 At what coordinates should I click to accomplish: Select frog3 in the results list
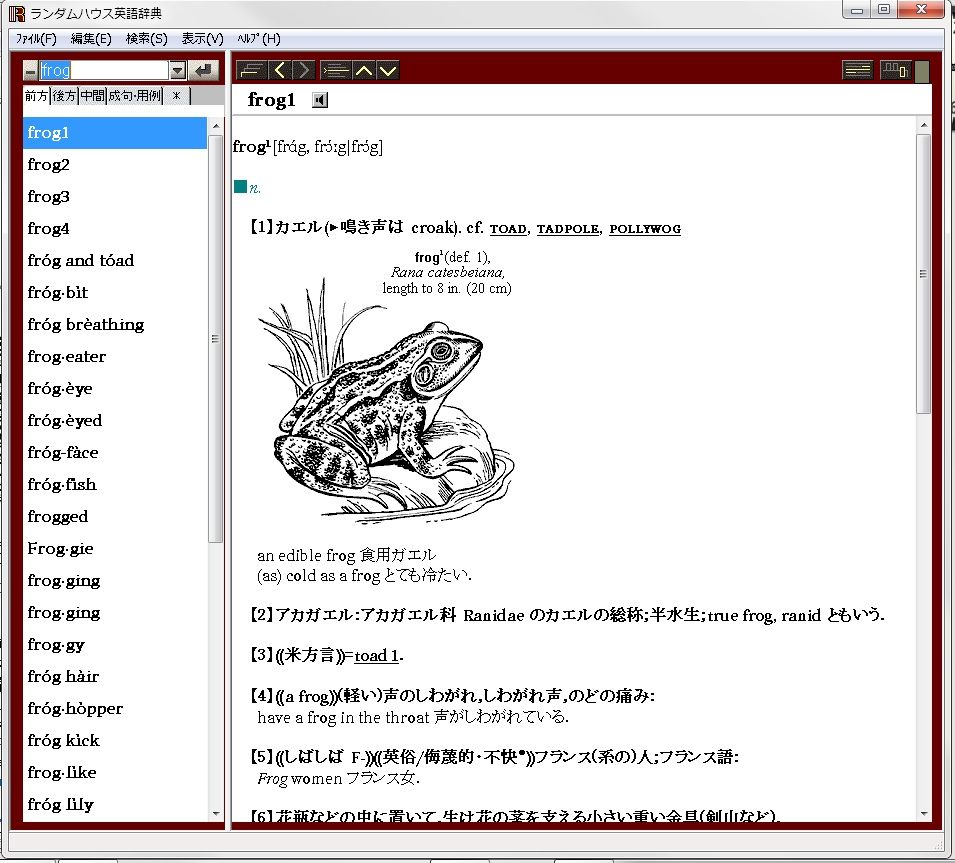tap(115, 197)
